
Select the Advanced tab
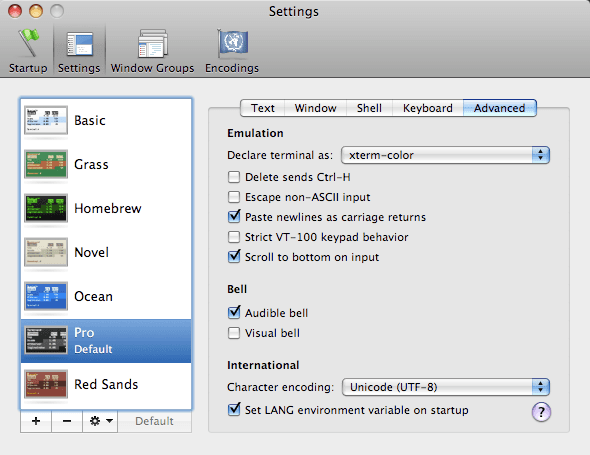[x=500, y=108]
